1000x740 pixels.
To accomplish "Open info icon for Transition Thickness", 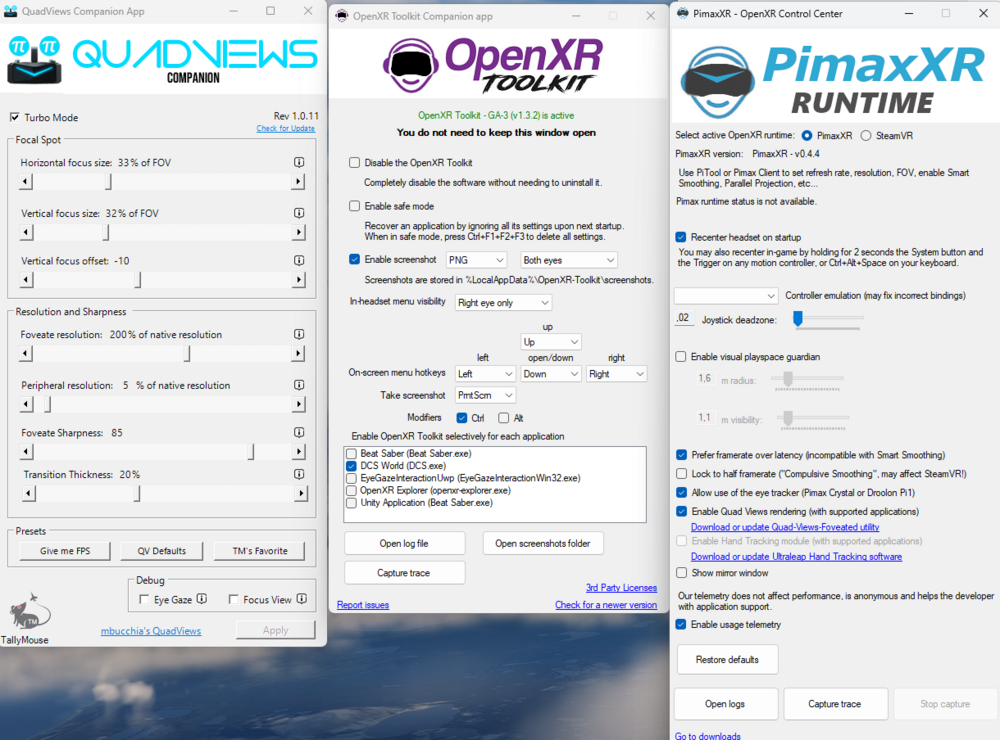I will [x=298, y=474].
